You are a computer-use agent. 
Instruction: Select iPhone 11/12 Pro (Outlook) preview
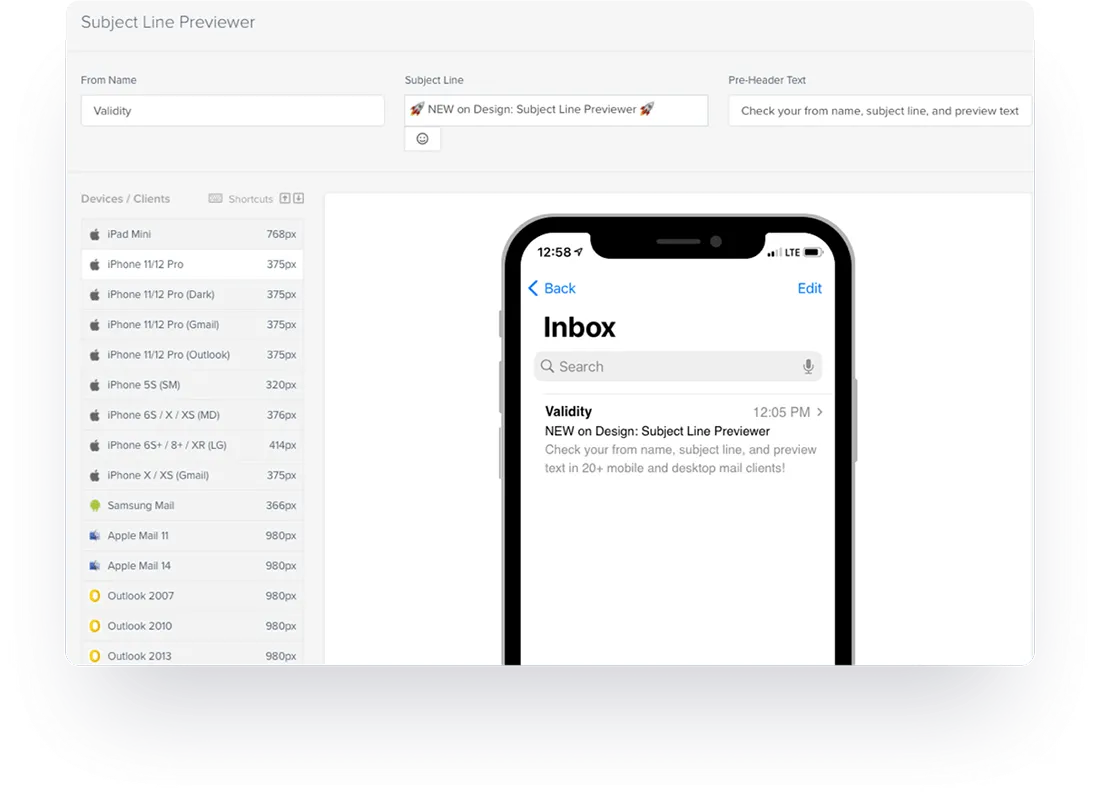coord(192,355)
